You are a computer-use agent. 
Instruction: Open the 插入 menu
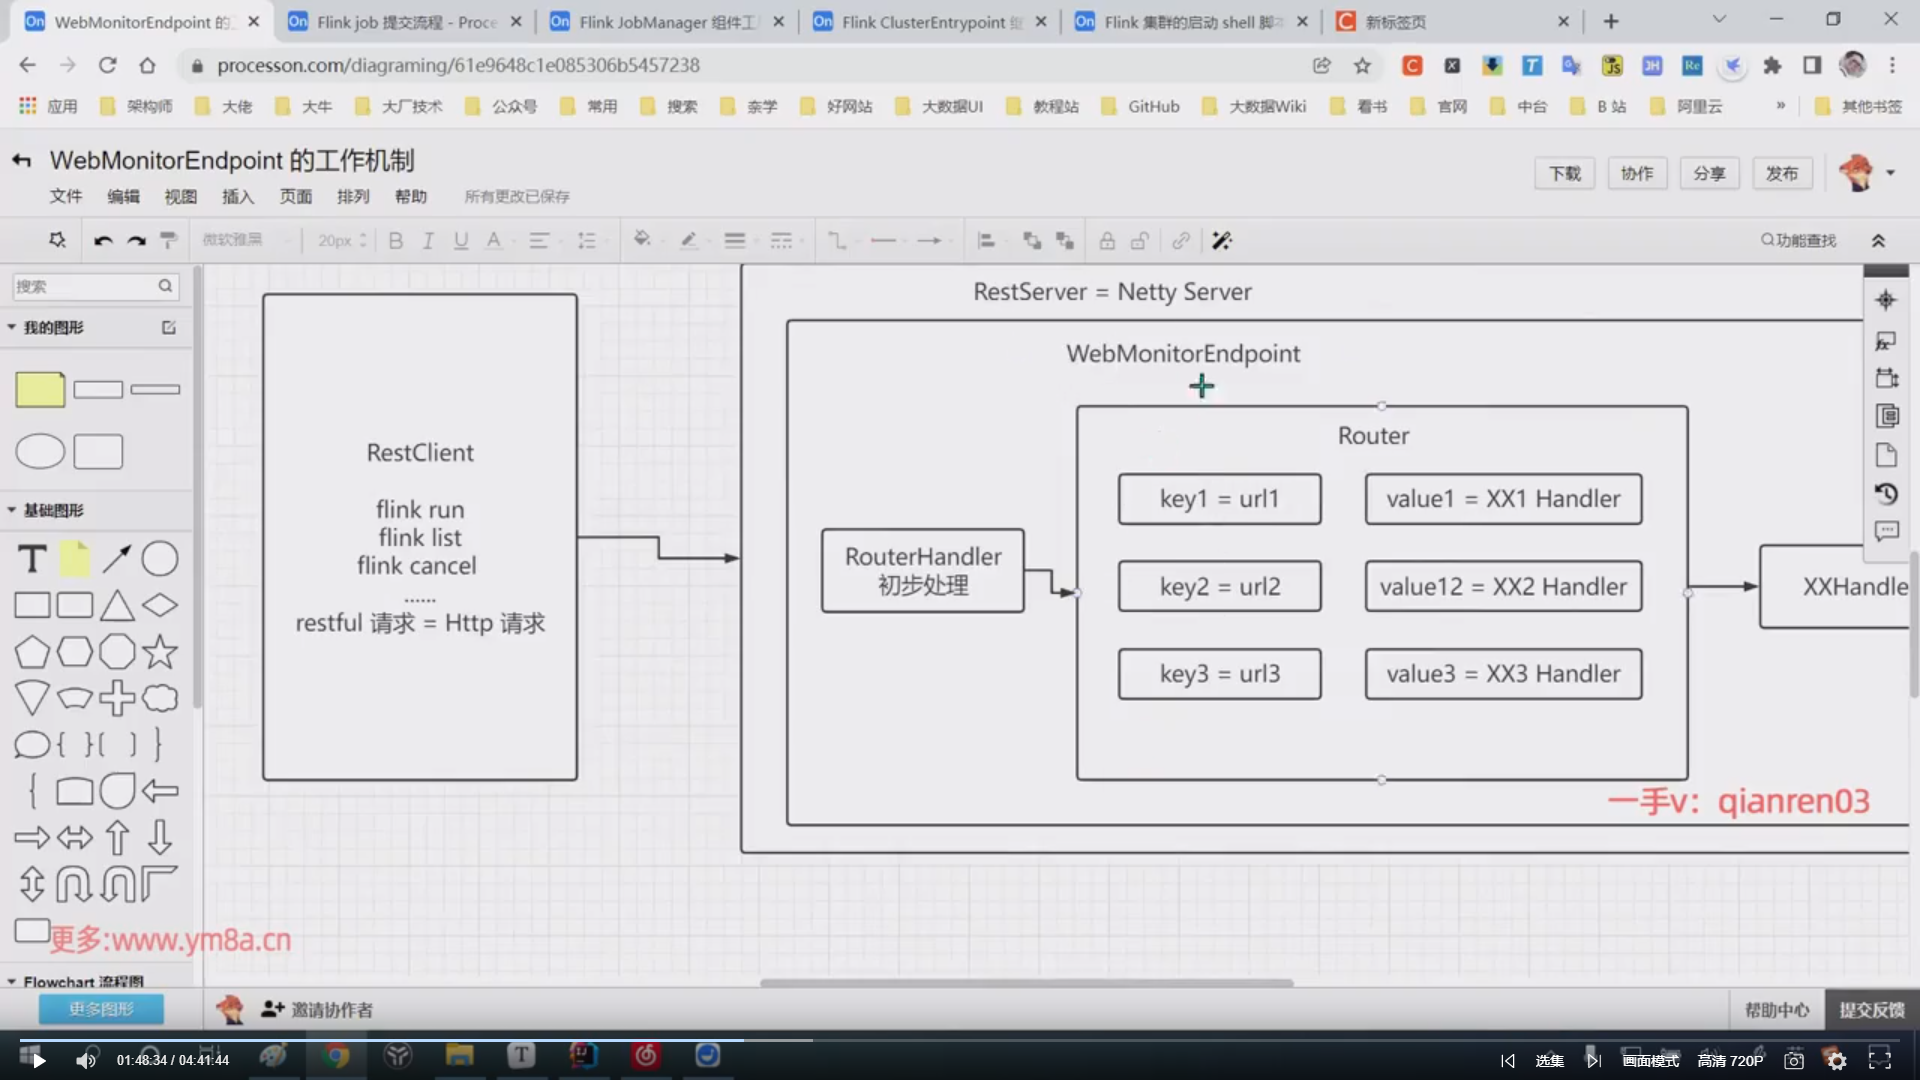tap(237, 196)
